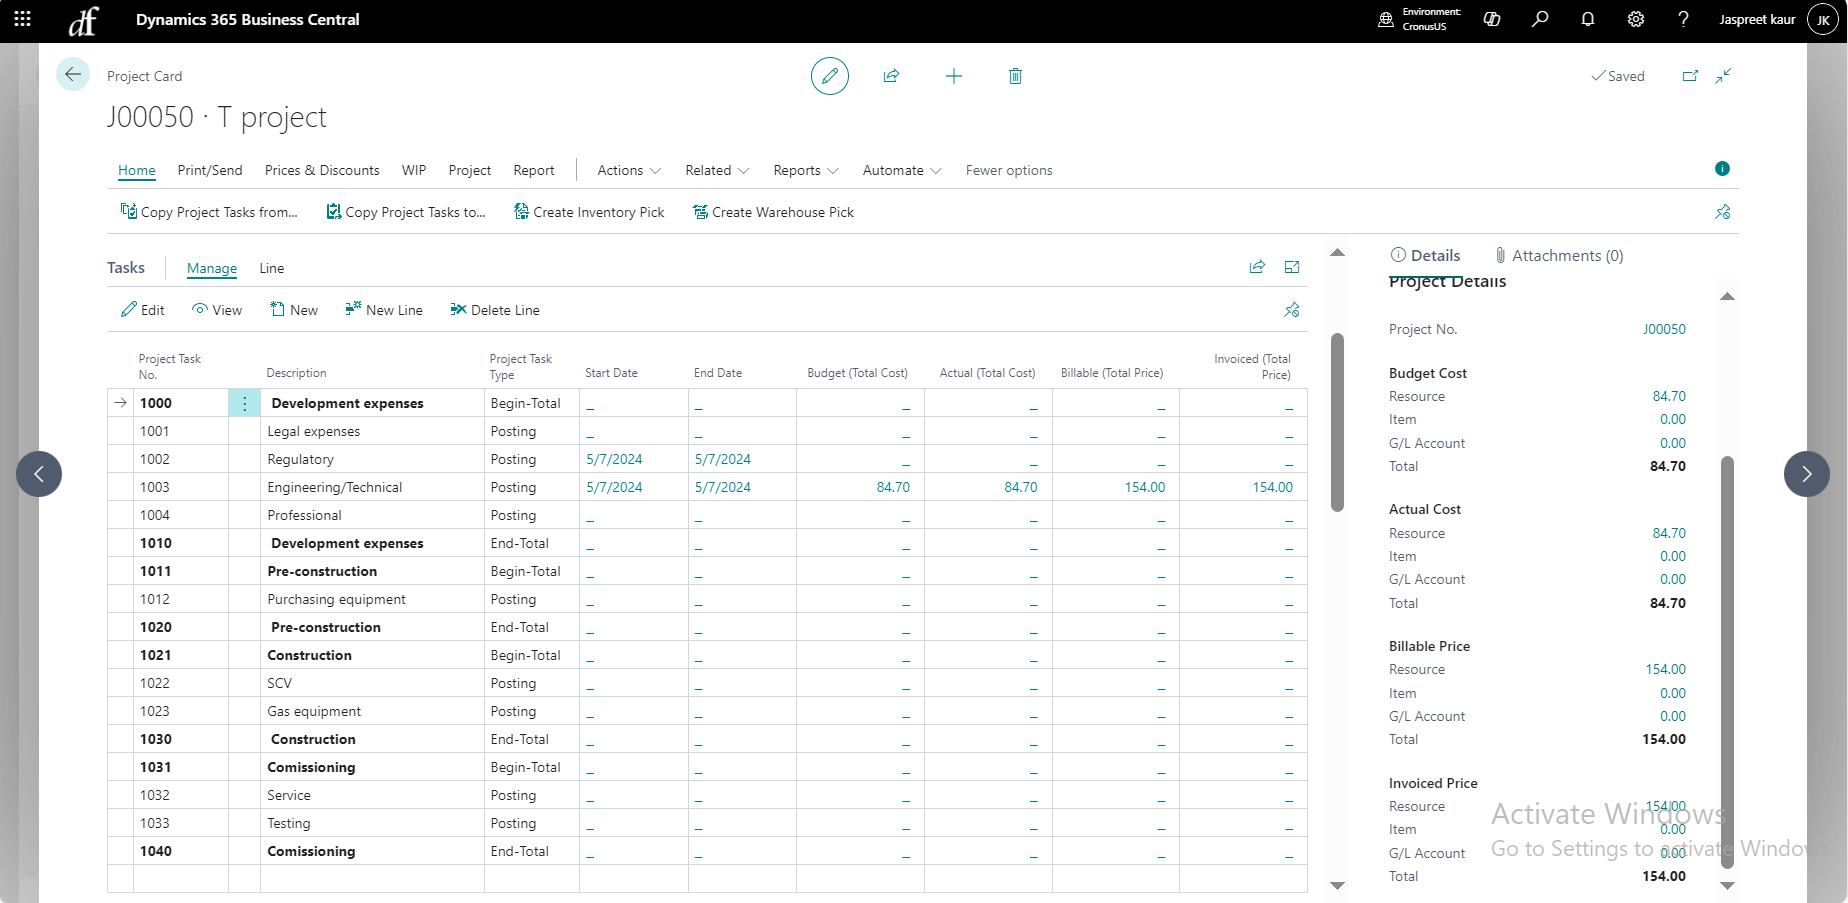Go back using the arrow button
The width and height of the screenshot is (1848, 903).
coord(73,75)
